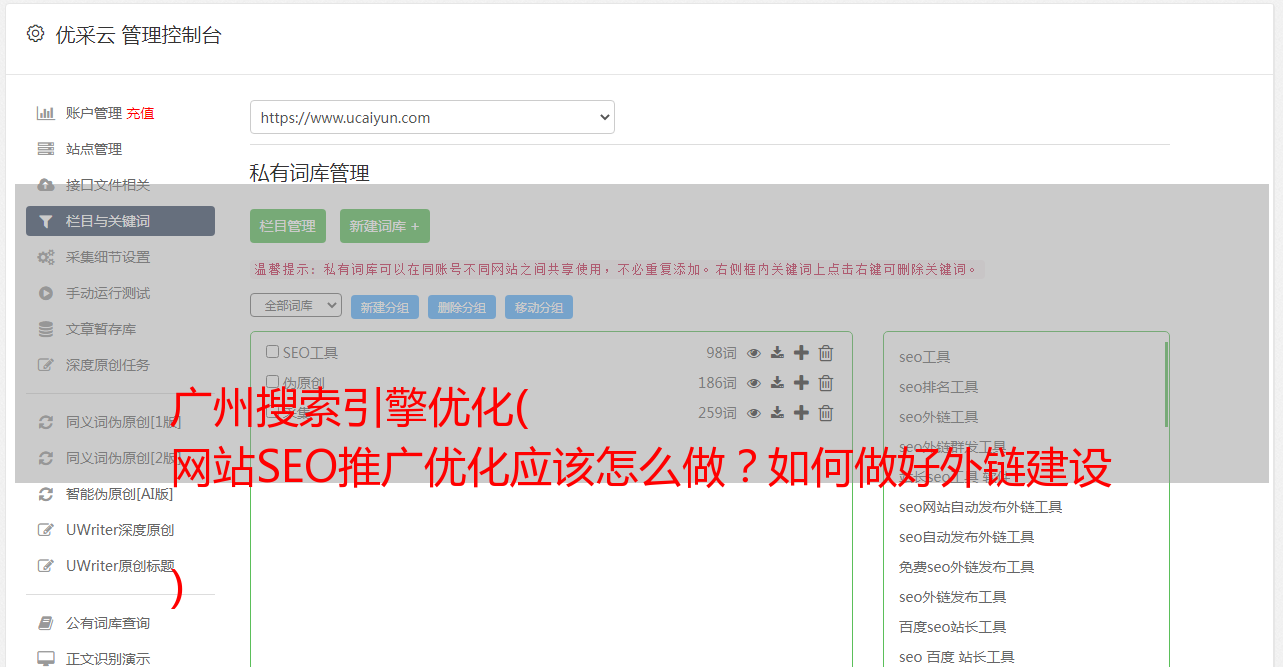Click the plus icon in 259词 row
Viewport: 1283px width, 667px height.
[801, 413]
